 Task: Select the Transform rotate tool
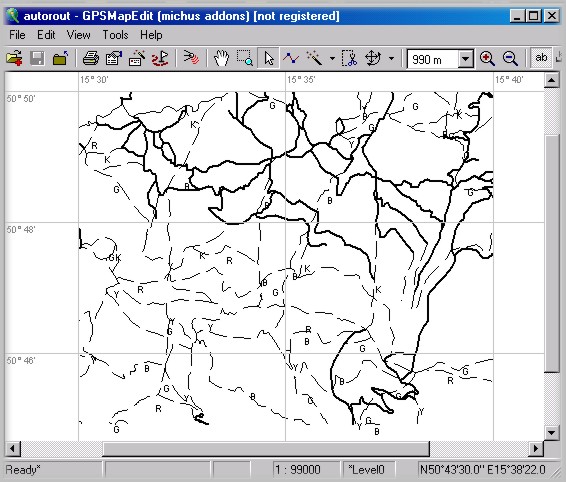click(x=373, y=58)
